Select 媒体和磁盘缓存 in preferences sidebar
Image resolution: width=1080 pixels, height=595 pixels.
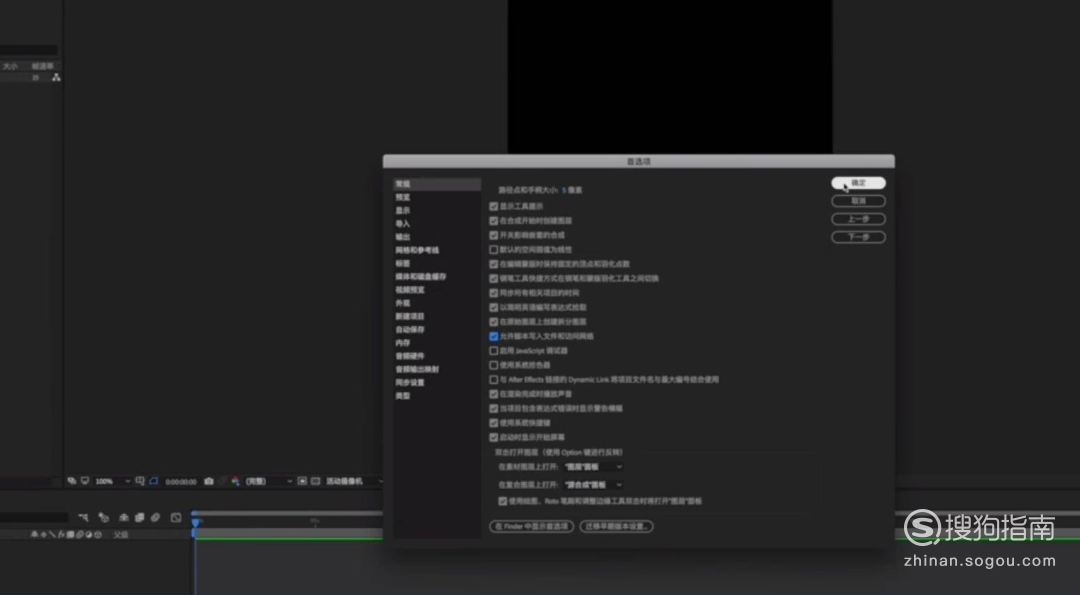(x=420, y=276)
